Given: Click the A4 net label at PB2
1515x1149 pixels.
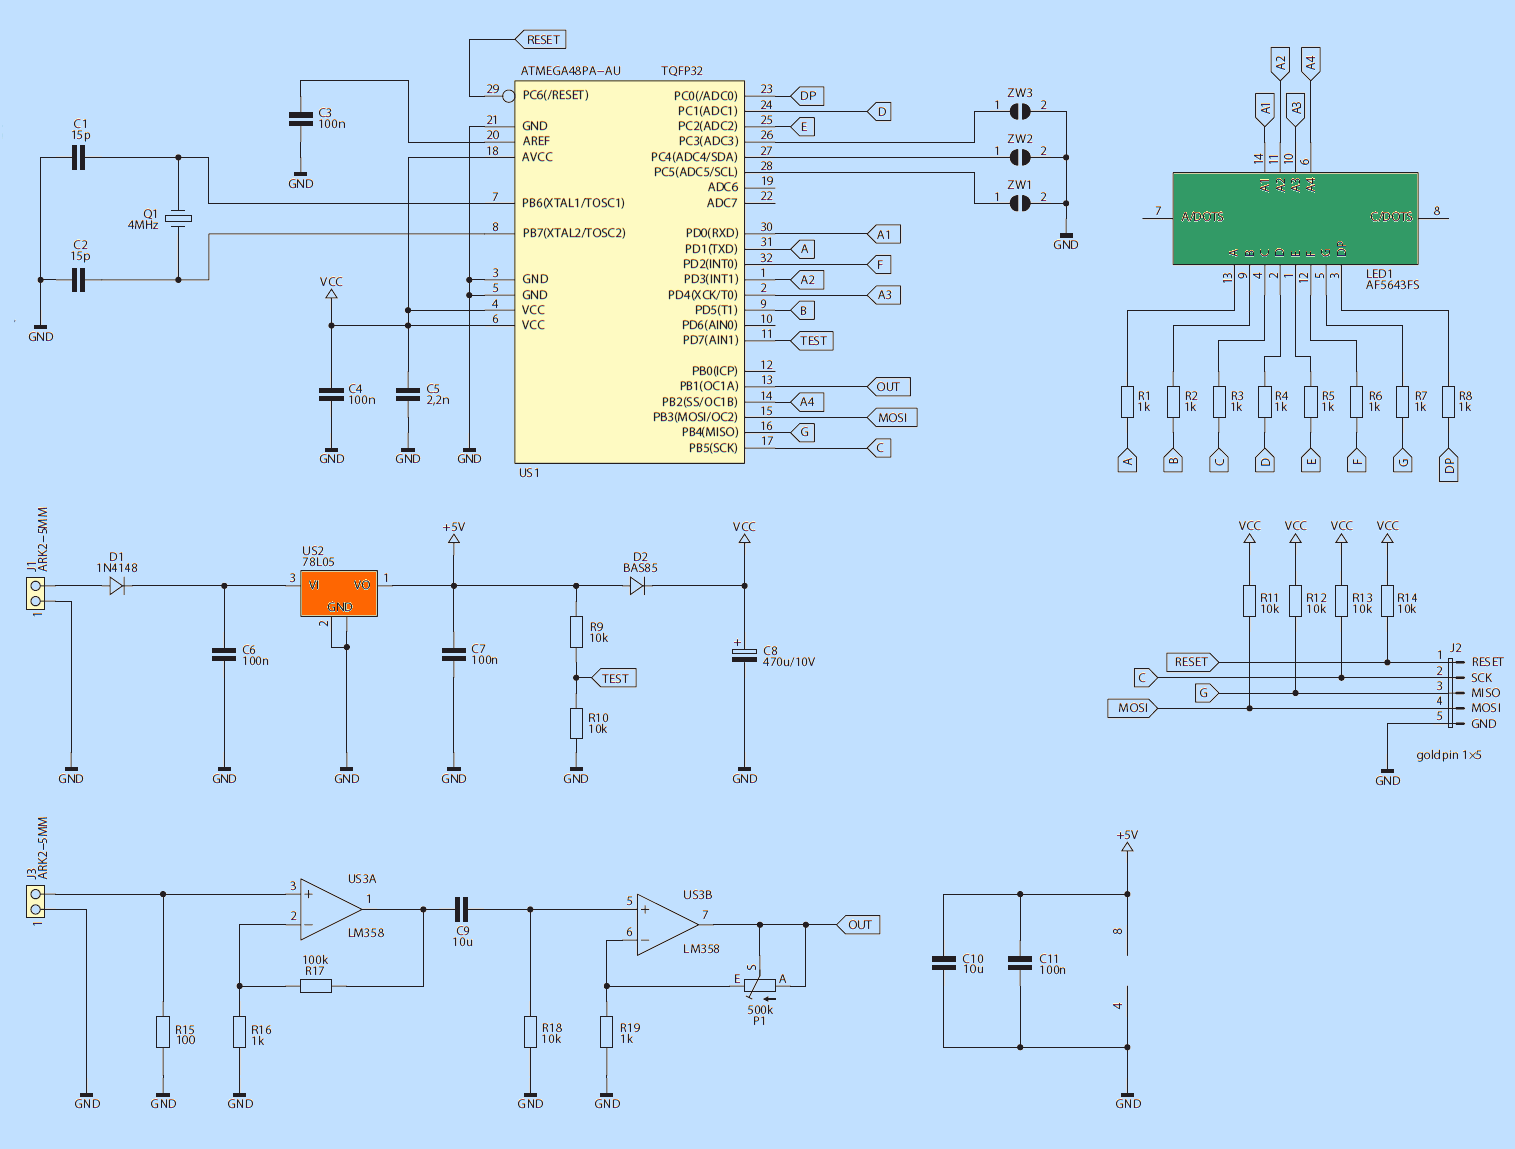Looking at the screenshot, I should click(806, 402).
